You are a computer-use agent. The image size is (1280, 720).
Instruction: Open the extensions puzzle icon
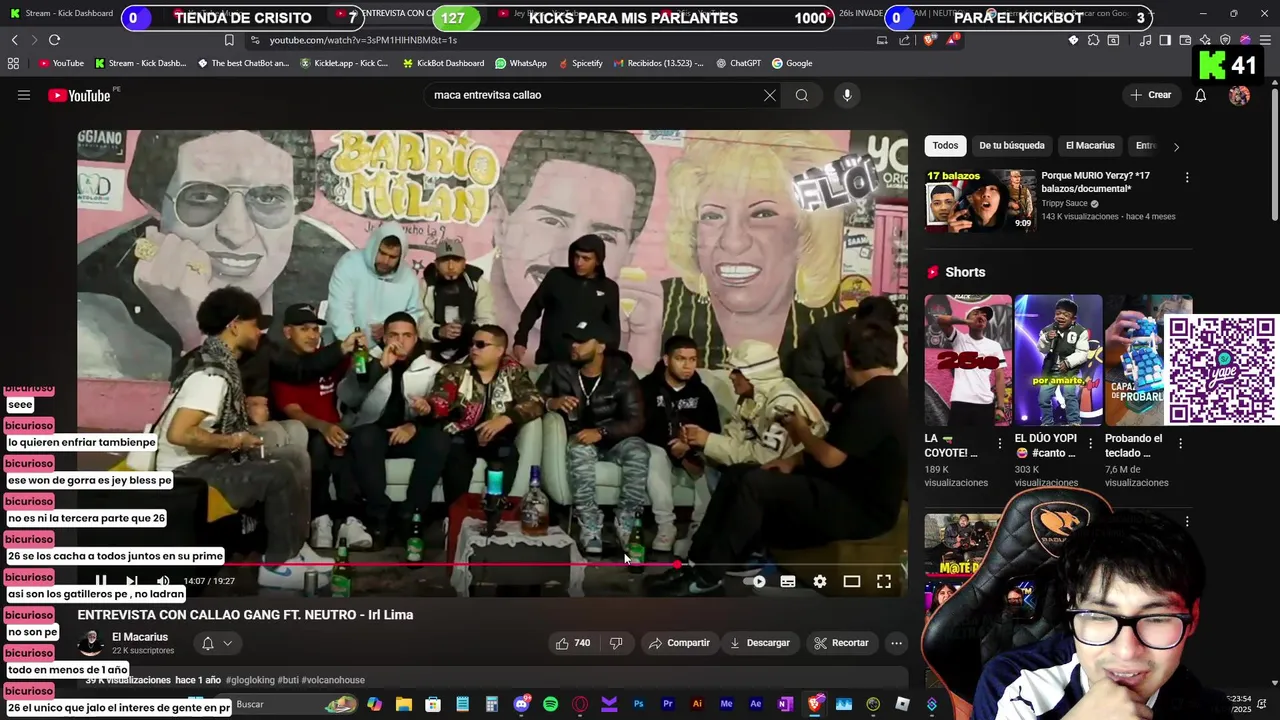coord(1093,40)
